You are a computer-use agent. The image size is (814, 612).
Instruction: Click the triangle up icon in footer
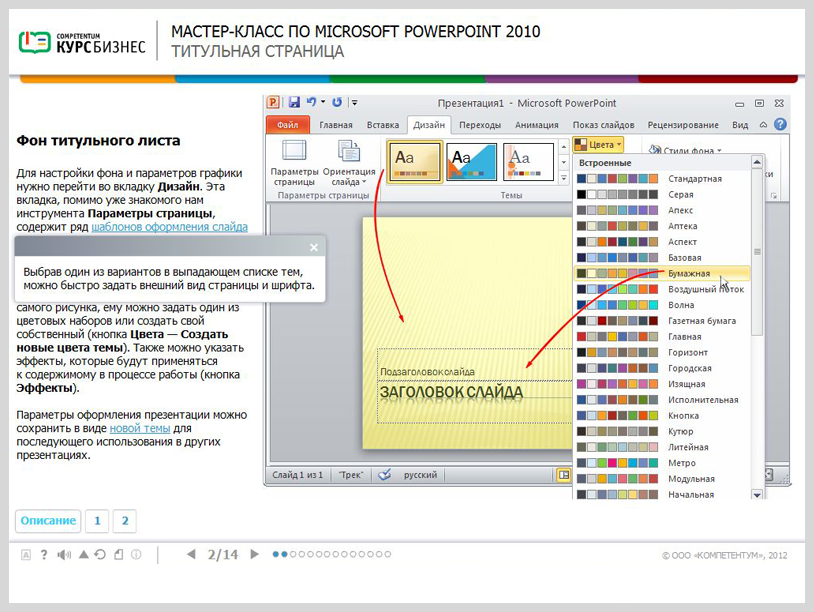pyautogui.click(x=84, y=554)
